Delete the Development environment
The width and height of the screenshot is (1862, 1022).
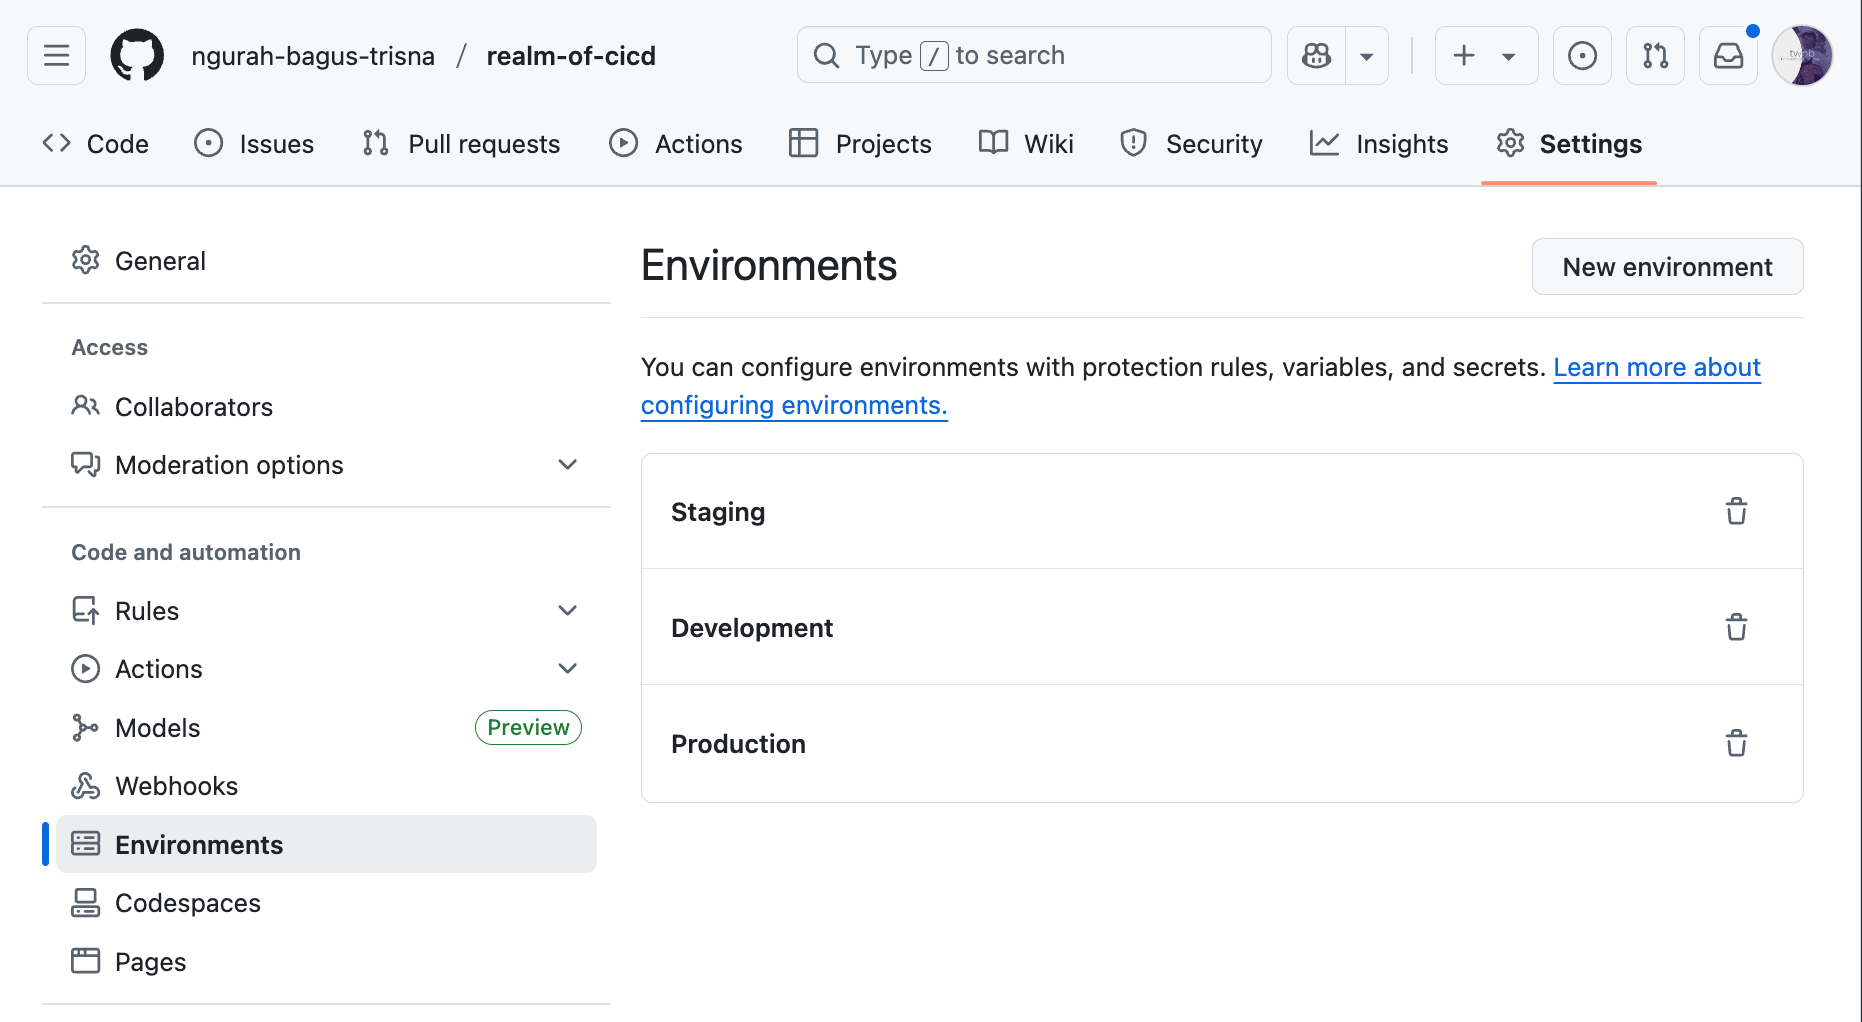pyautogui.click(x=1736, y=627)
